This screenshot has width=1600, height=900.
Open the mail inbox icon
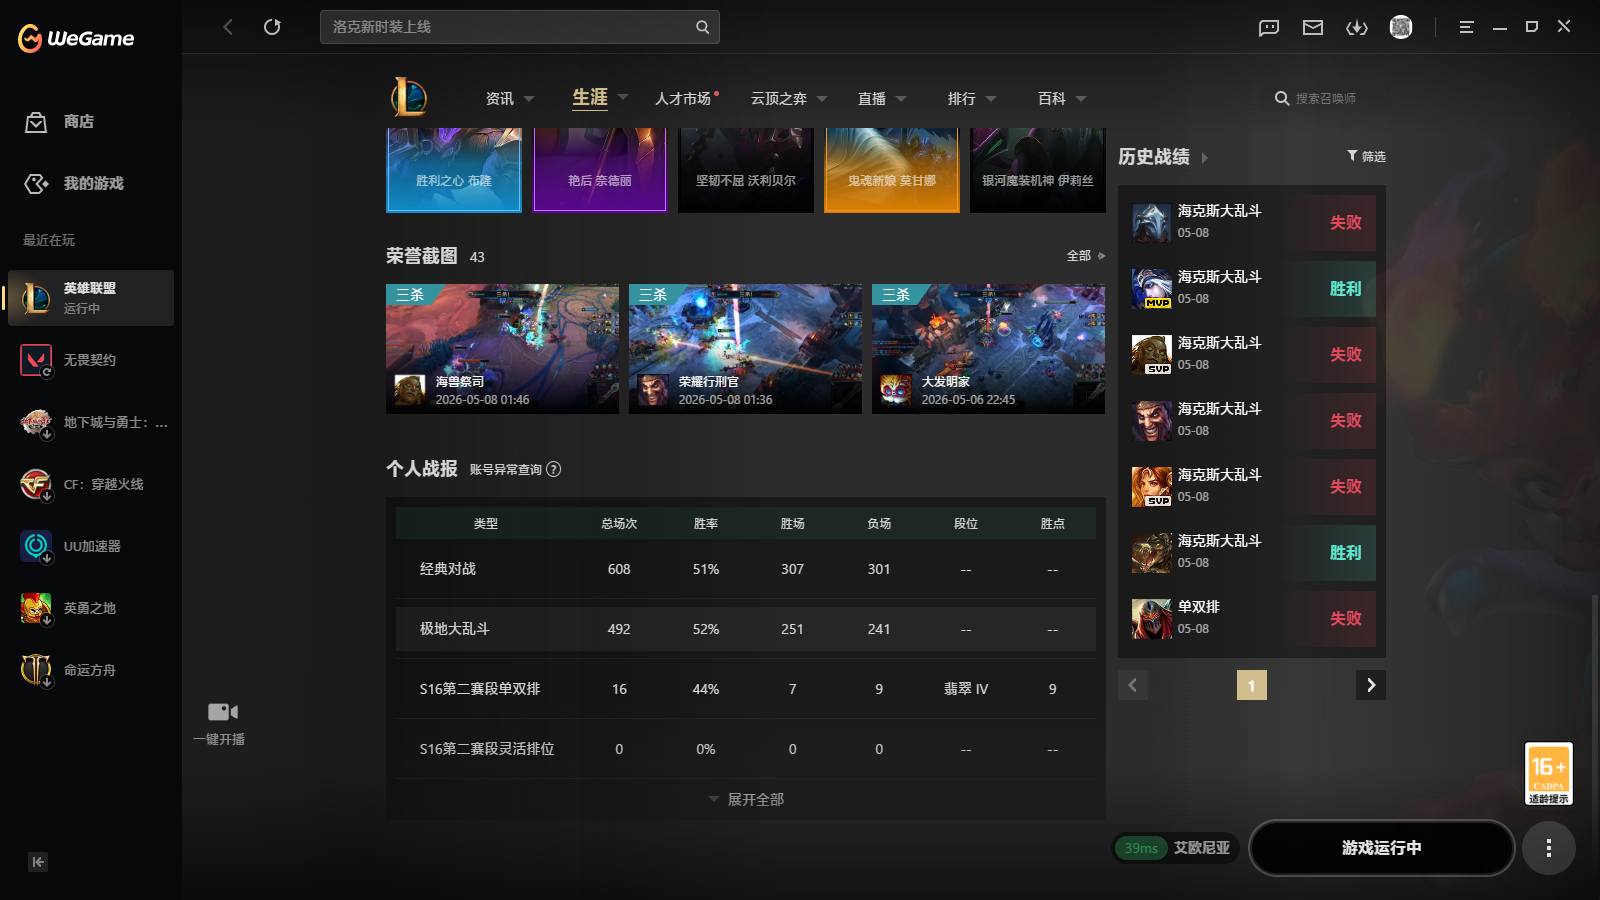[x=1313, y=27]
